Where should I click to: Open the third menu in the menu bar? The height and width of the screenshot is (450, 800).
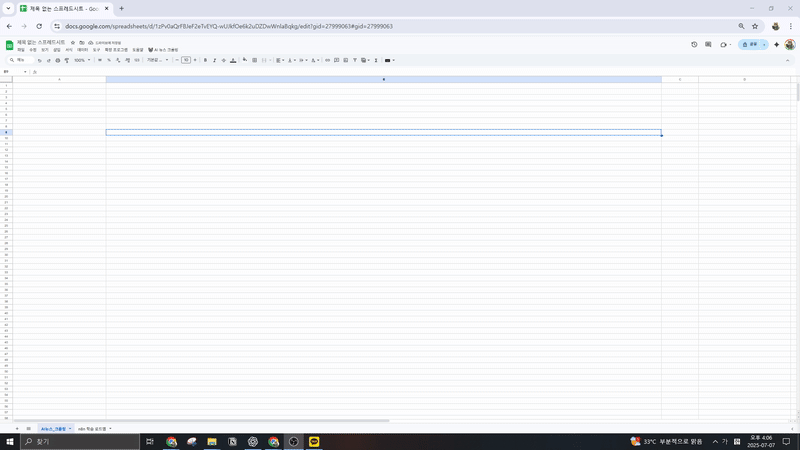(45, 50)
